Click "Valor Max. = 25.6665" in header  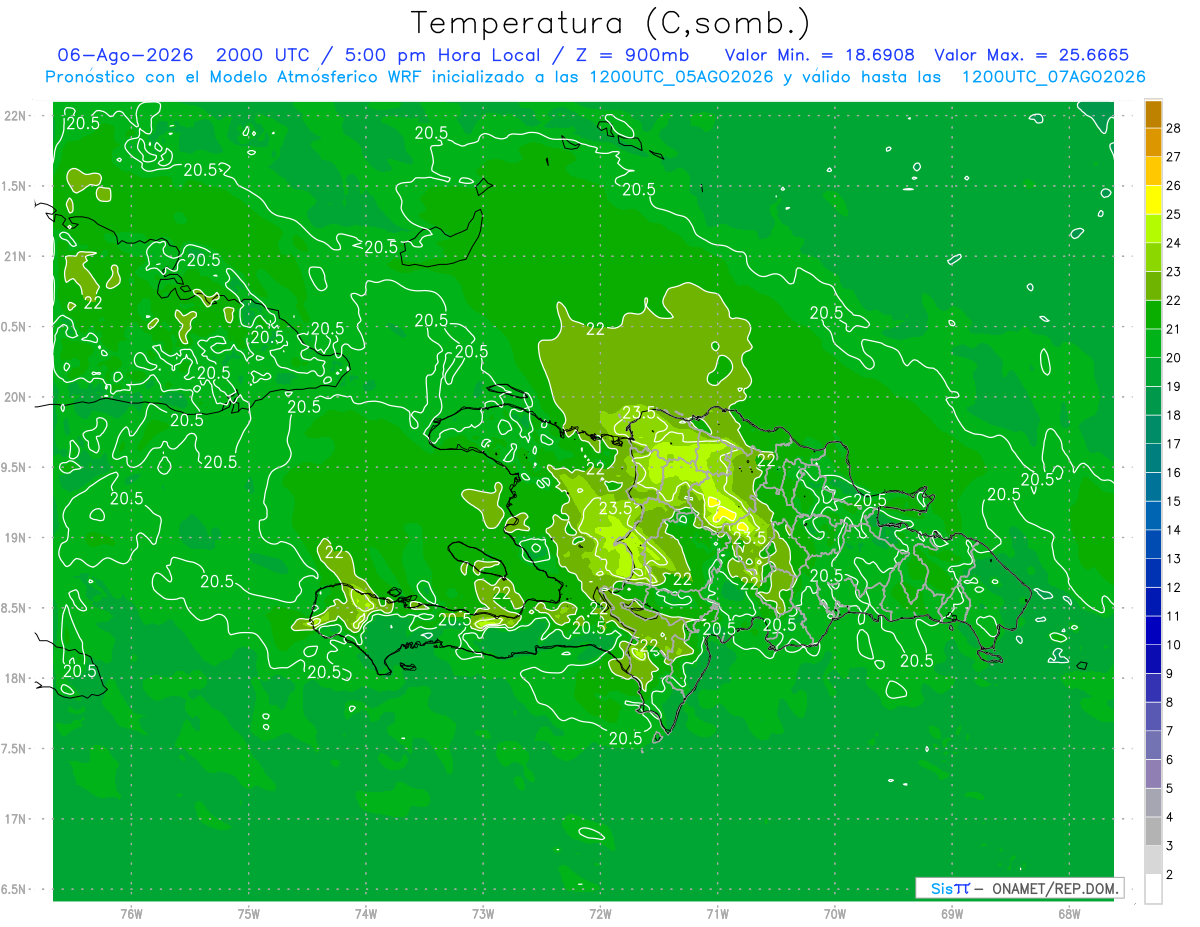click(x=1032, y=55)
